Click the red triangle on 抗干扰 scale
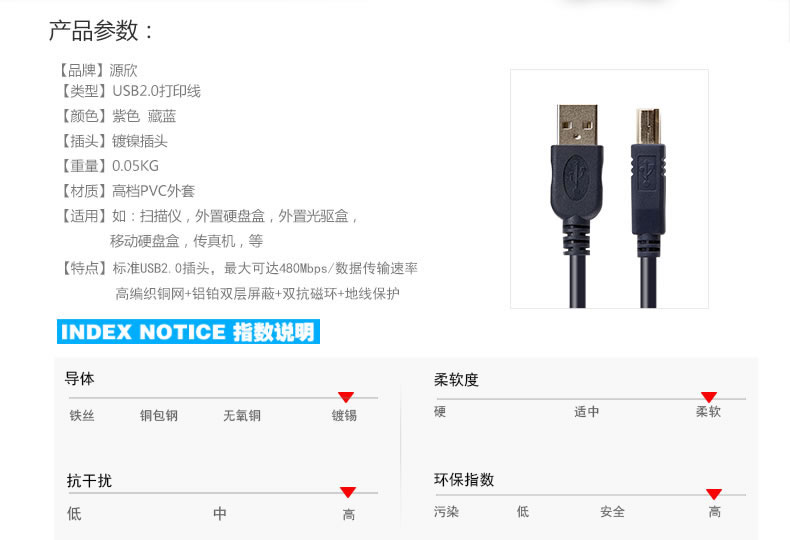Viewport: 790px width, 540px height. click(x=348, y=492)
